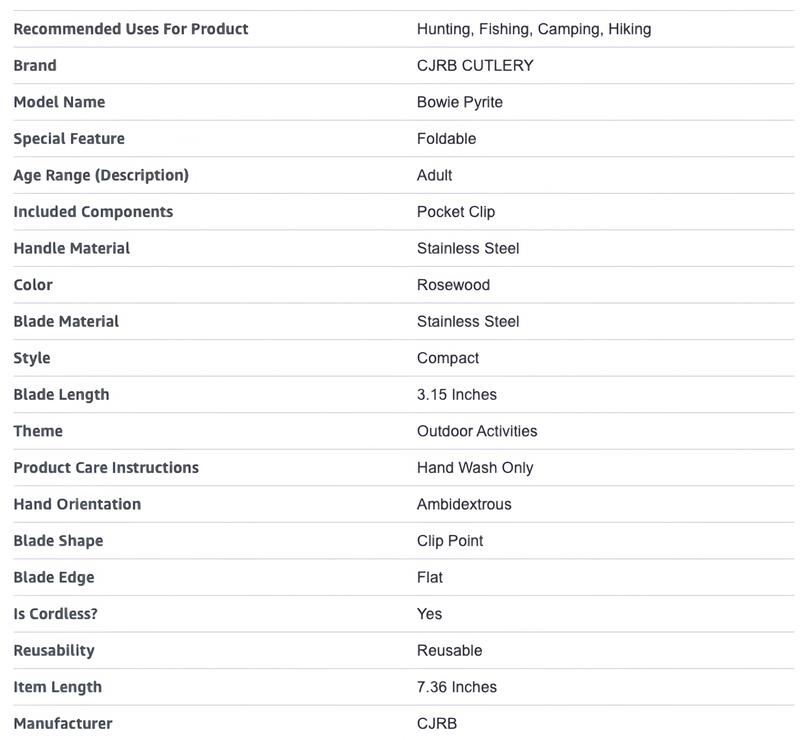Screen dimensions: 800x740
Task: Click the CJRB CUTLERY brand value
Action: 475,66
